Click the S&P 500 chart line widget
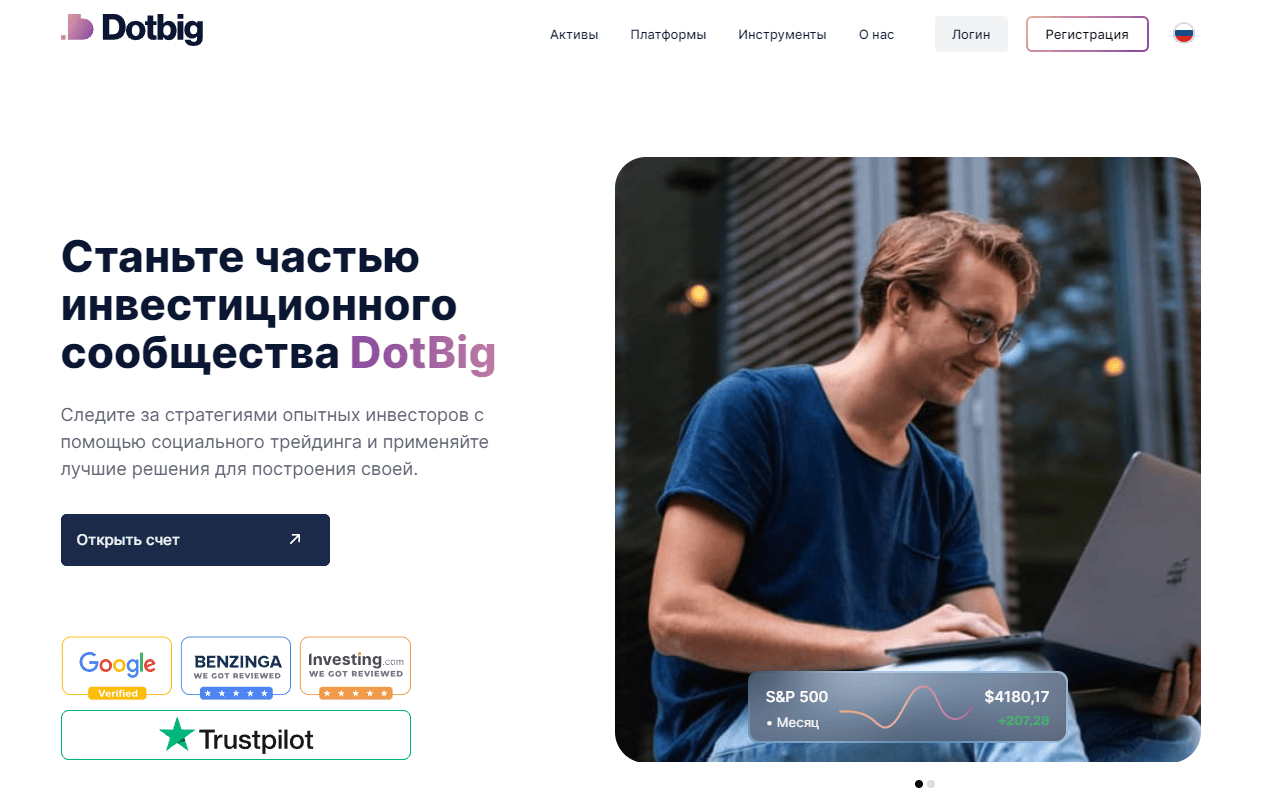Viewport: 1288px width, 793px height. (x=906, y=707)
